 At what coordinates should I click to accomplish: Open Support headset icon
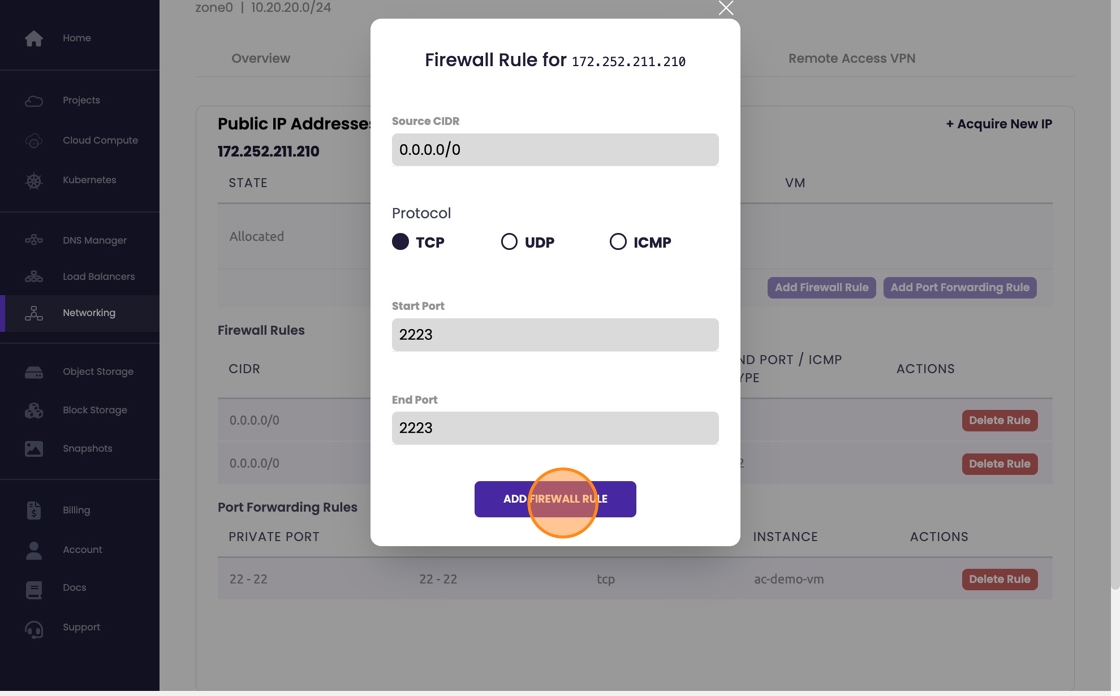click(x=34, y=628)
